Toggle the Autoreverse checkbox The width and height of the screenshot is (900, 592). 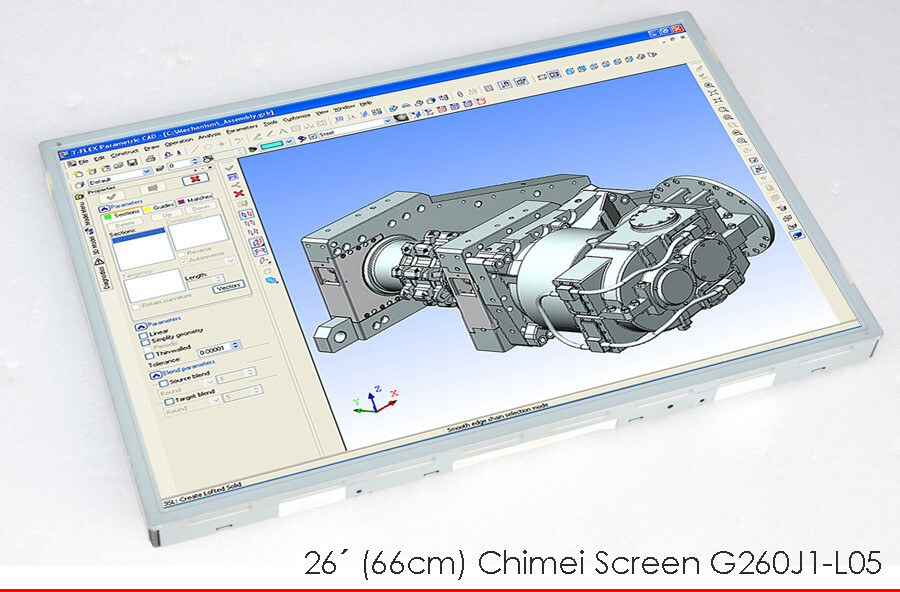pos(183,261)
